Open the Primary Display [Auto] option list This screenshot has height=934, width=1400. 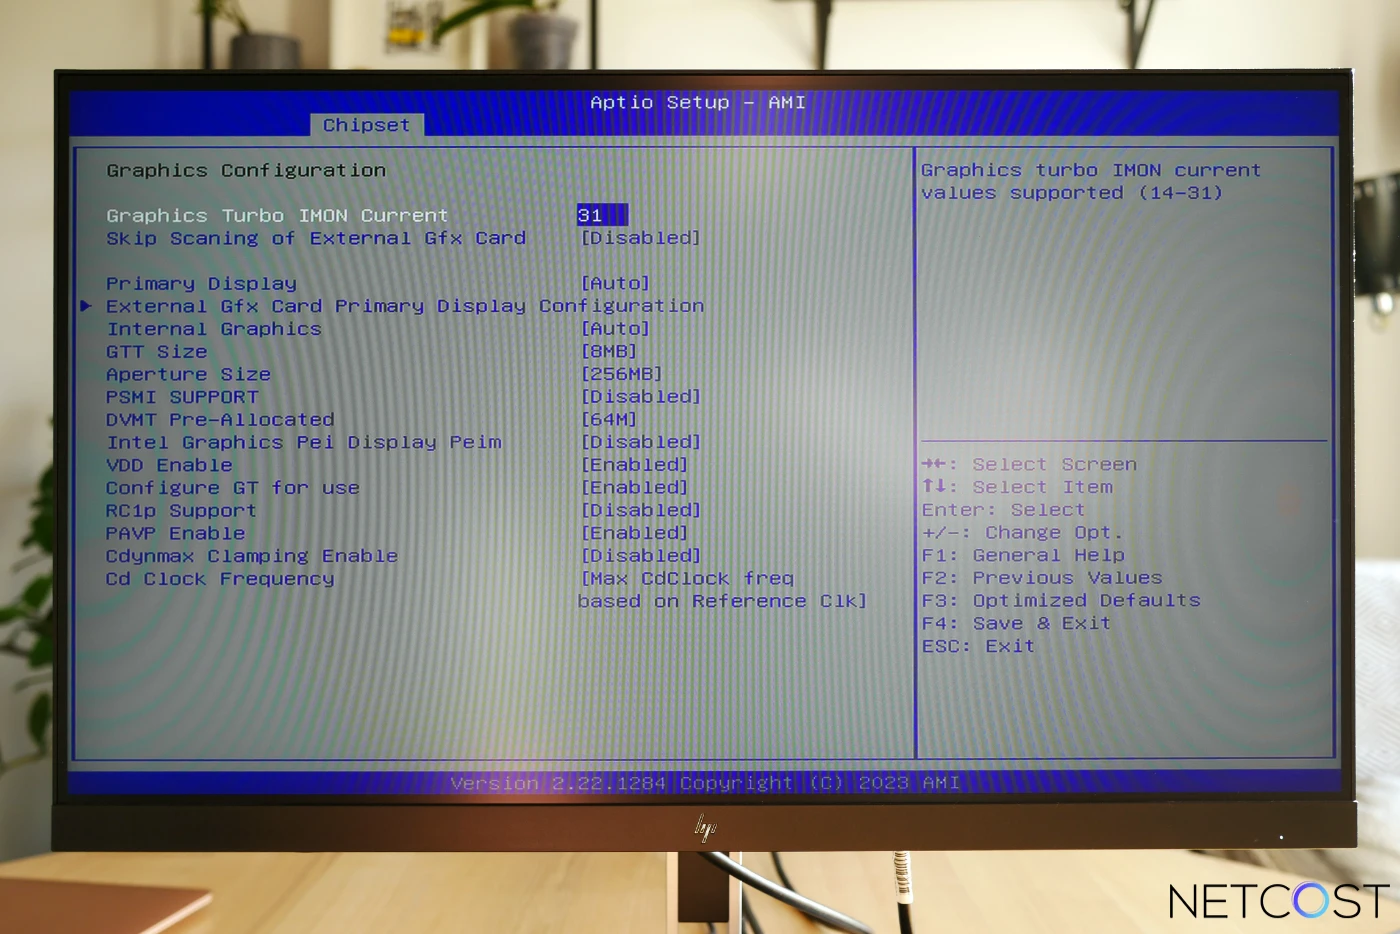[615, 284]
